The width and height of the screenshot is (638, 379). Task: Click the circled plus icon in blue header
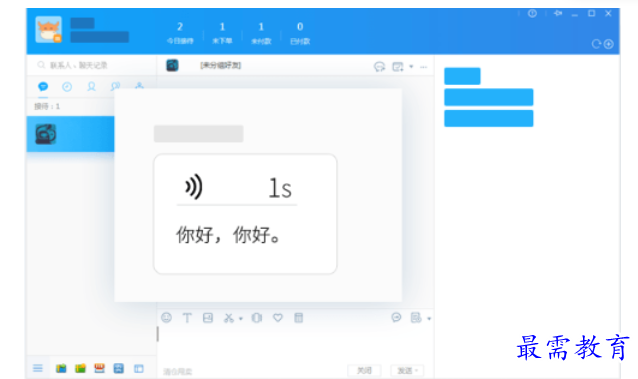click(609, 44)
